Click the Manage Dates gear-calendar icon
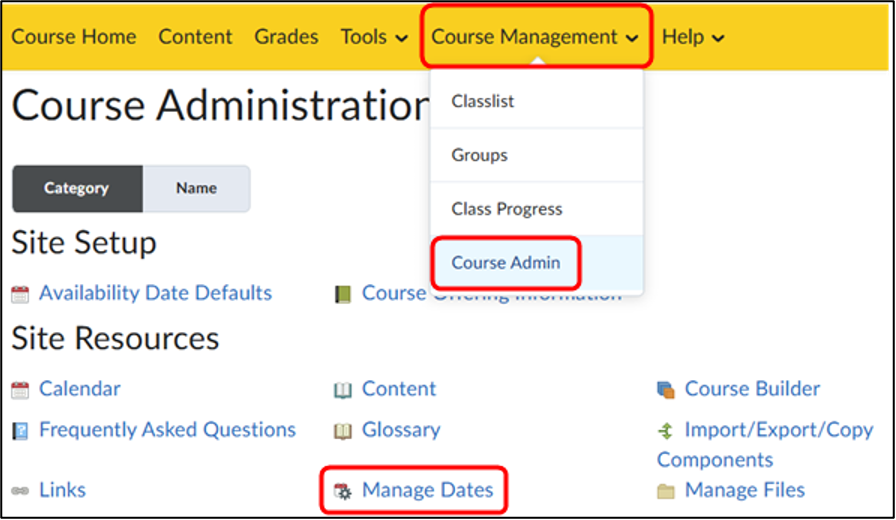This screenshot has width=896, height=520. (x=343, y=491)
